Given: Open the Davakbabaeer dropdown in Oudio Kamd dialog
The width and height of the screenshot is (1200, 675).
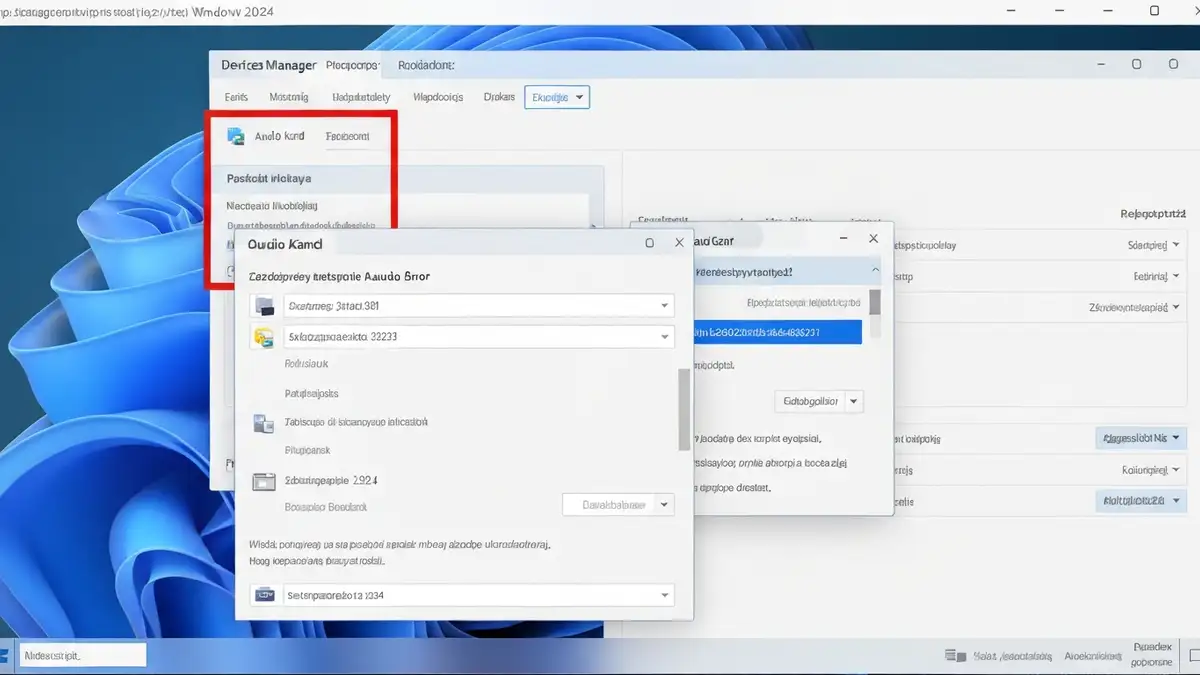Looking at the screenshot, I should click(664, 505).
